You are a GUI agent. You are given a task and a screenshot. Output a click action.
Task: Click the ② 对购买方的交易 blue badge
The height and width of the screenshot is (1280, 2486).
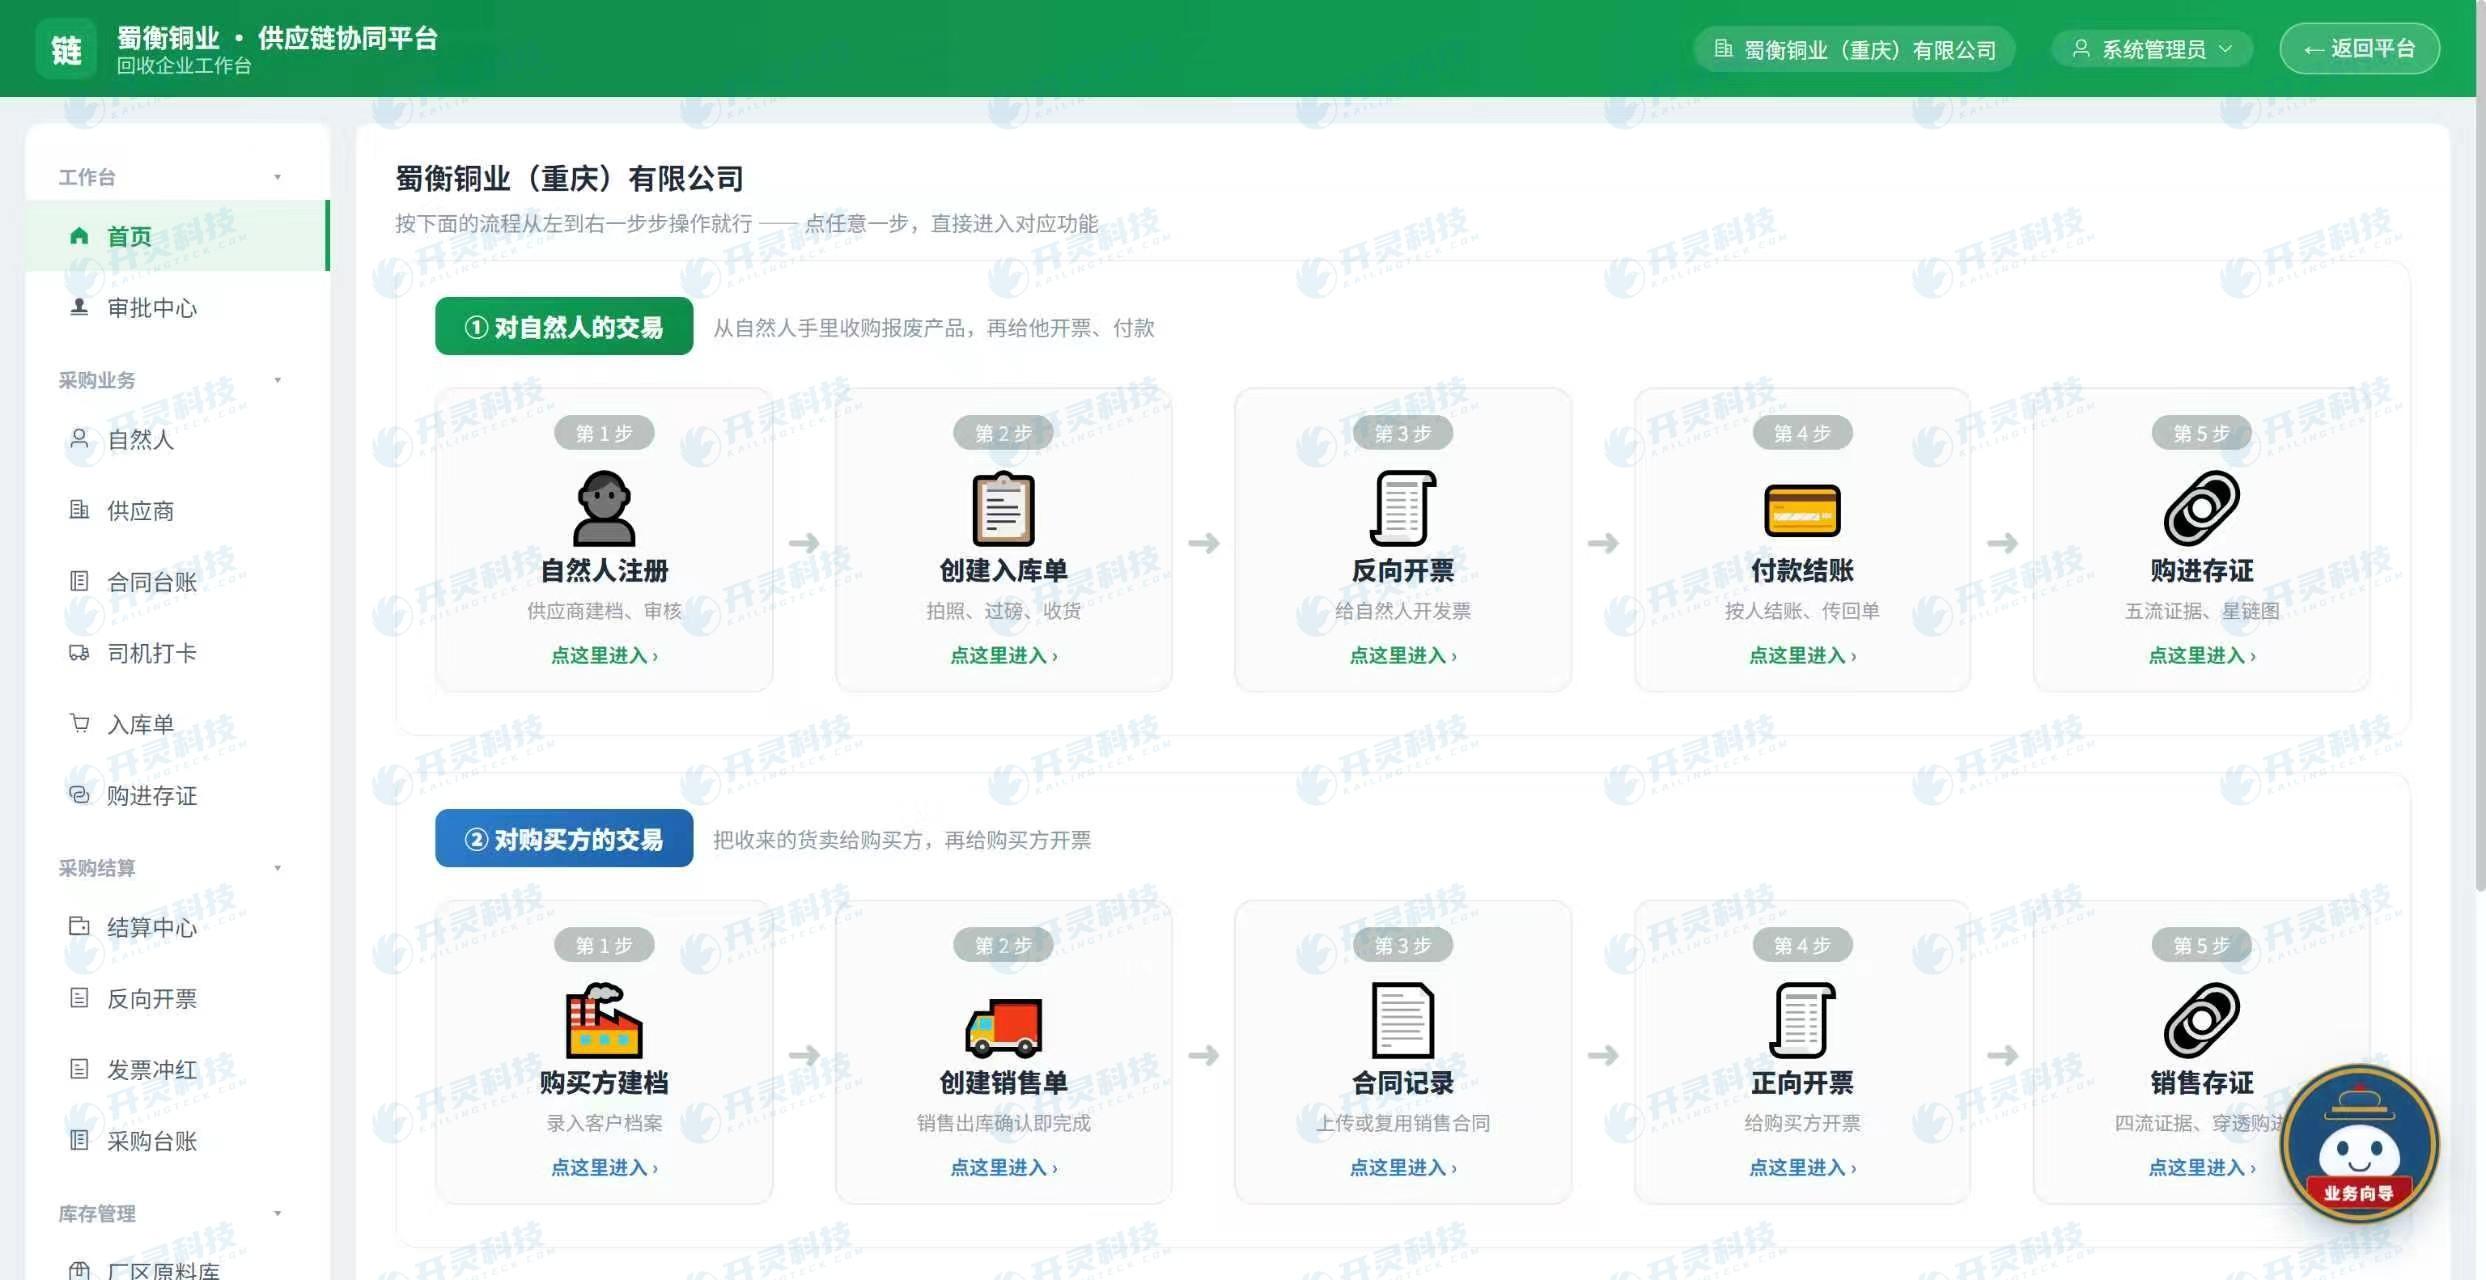pos(564,838)
